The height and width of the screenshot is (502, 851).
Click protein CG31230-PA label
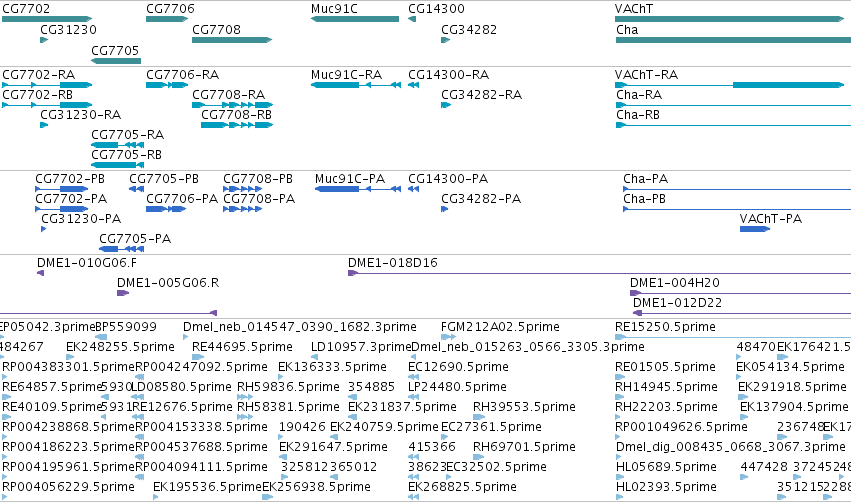click(x=81, y=219)
